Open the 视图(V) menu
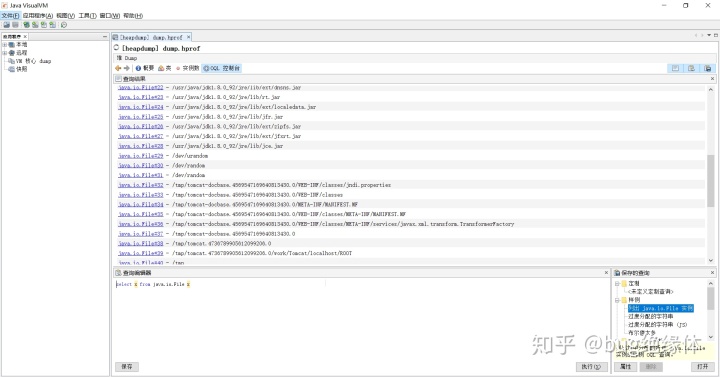Viewport: 720px width, 377px height. point(66,16)
